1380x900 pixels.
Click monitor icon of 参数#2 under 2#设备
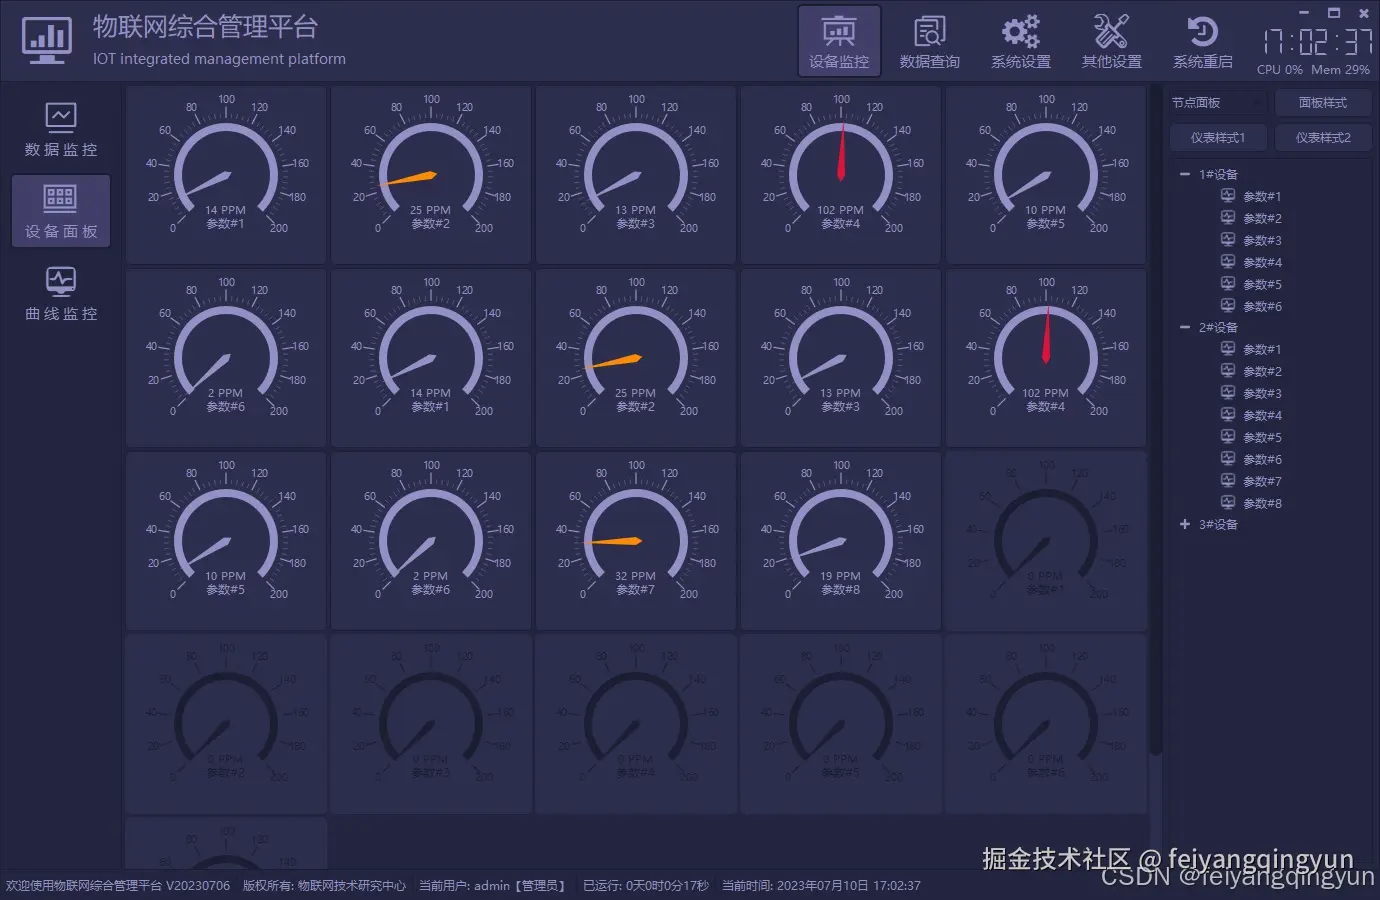pyautogui.click(x=1228, y=371)
